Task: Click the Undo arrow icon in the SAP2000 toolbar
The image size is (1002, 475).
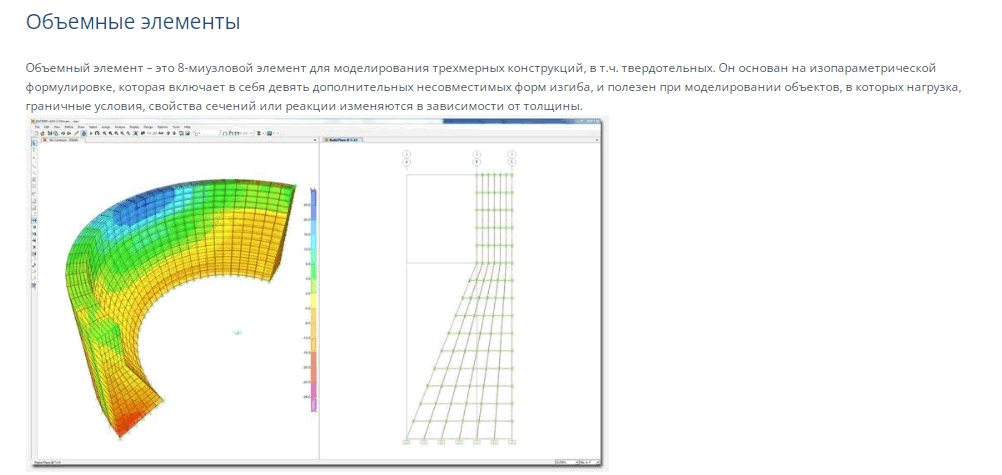Action: point(63,133)
